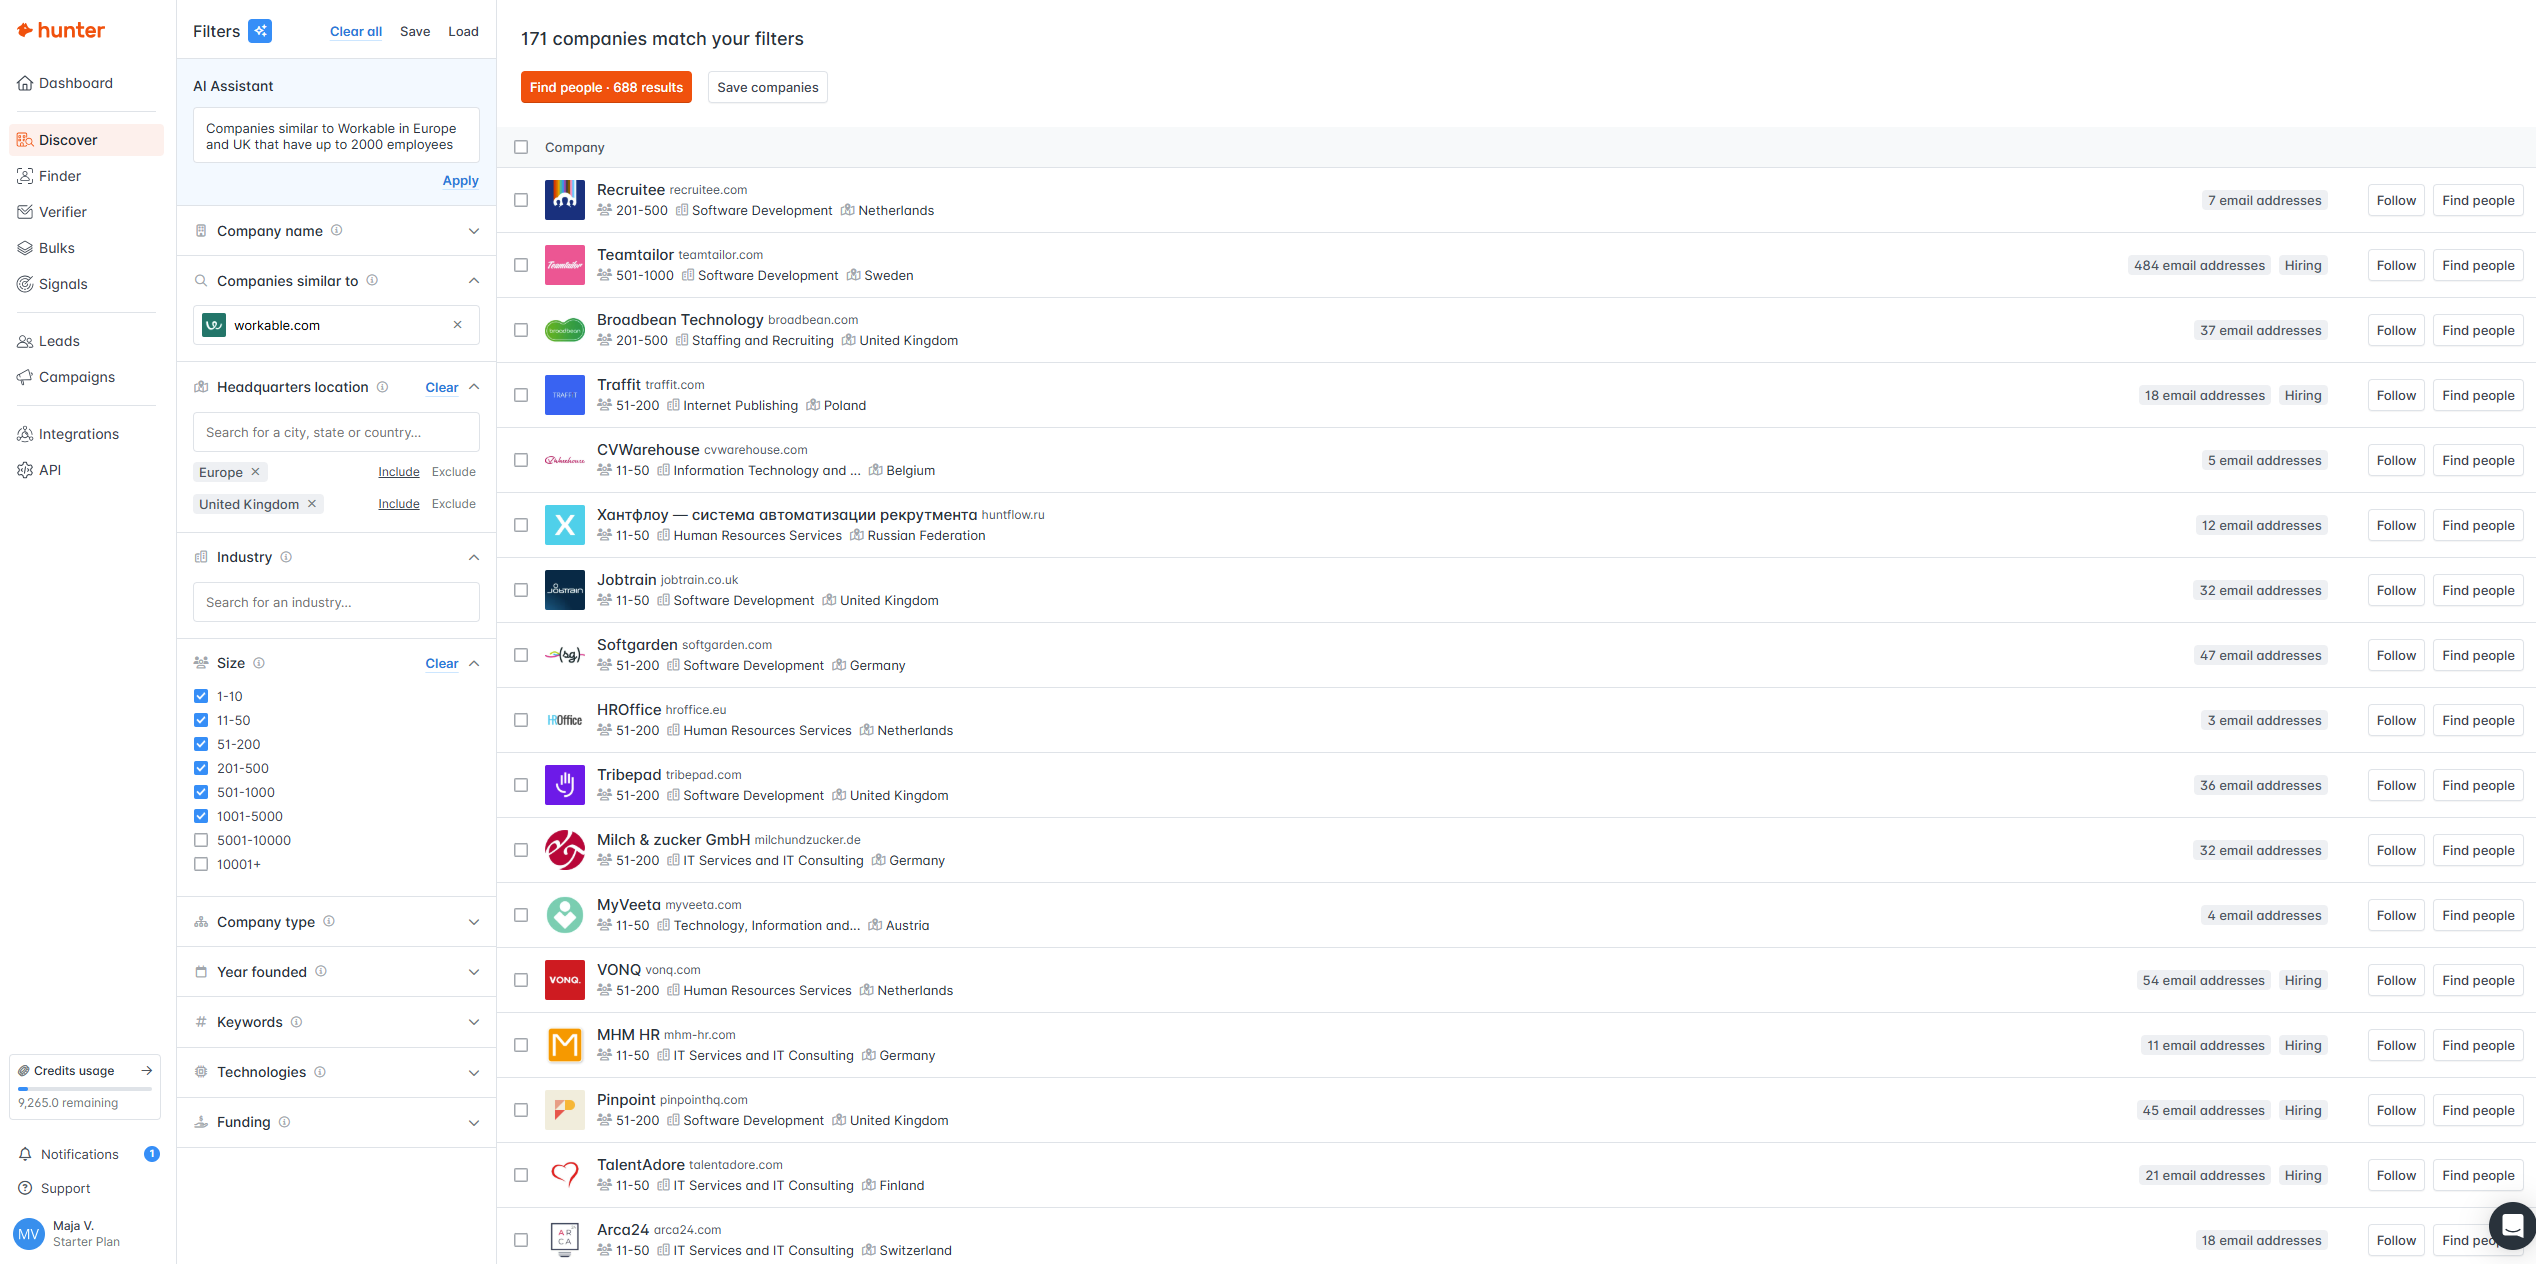2536x1264 pixels.
Task: Remove the Europe location tag
Action: pos(256,472)
